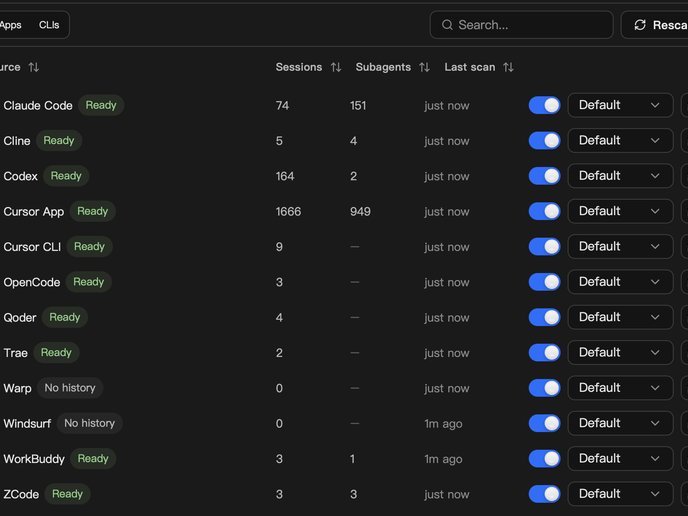Open the Default dropdown for Claude Code

(x=620, y=105)
